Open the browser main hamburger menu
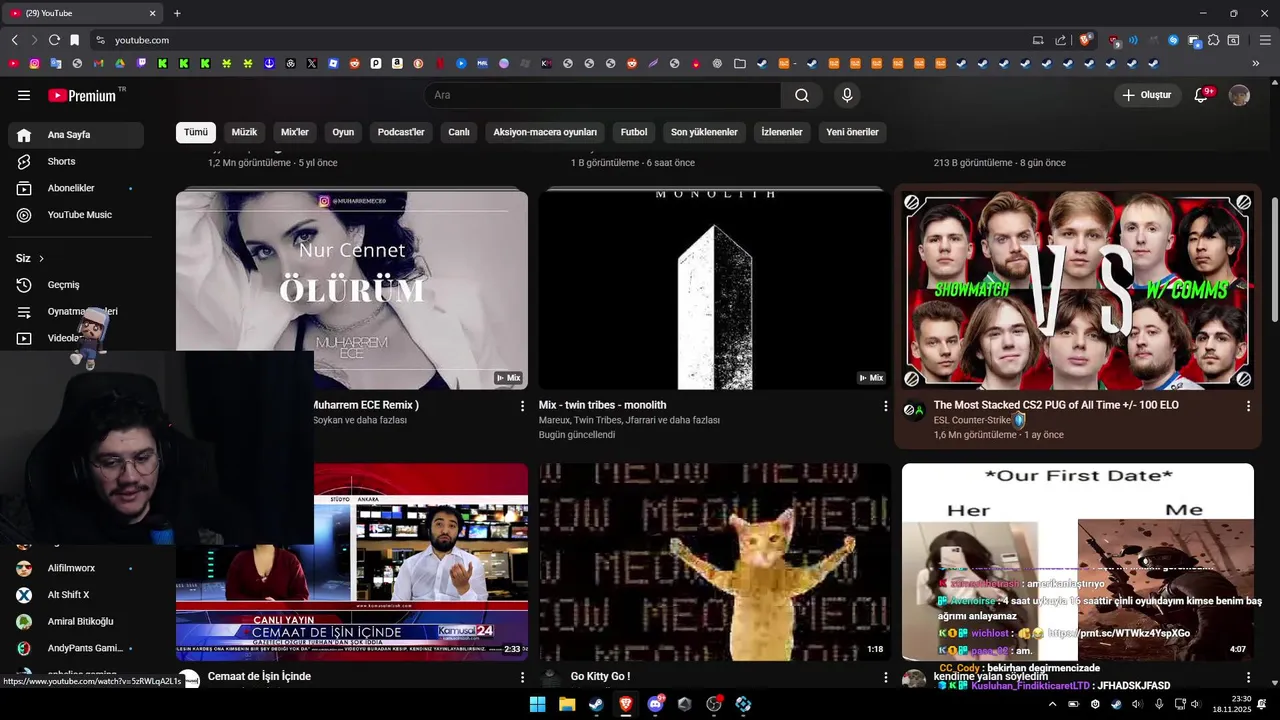Image resolution: width=1280 pixels, height=720 pixels. (x=1265, y=40)
